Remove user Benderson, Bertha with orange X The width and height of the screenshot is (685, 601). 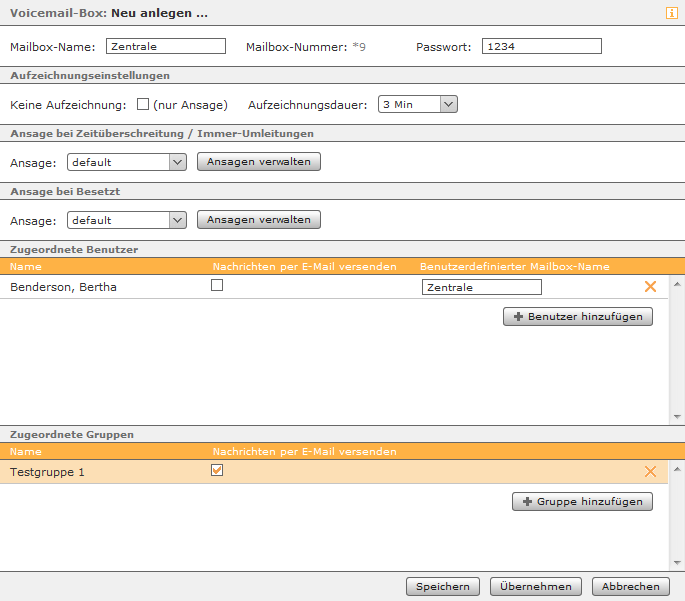(x=650, y=287)
